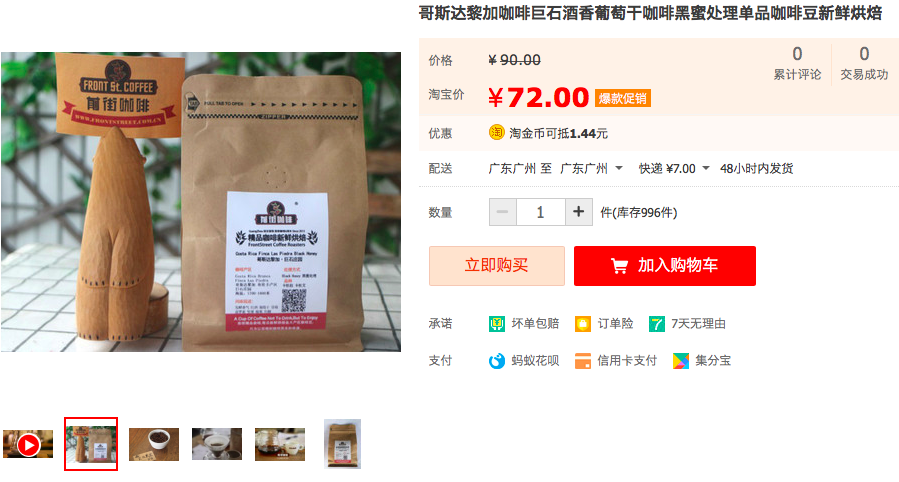Open the 交易成功 transactions count
Viewport: 899px width, 482px height.
tap(864, 63)
